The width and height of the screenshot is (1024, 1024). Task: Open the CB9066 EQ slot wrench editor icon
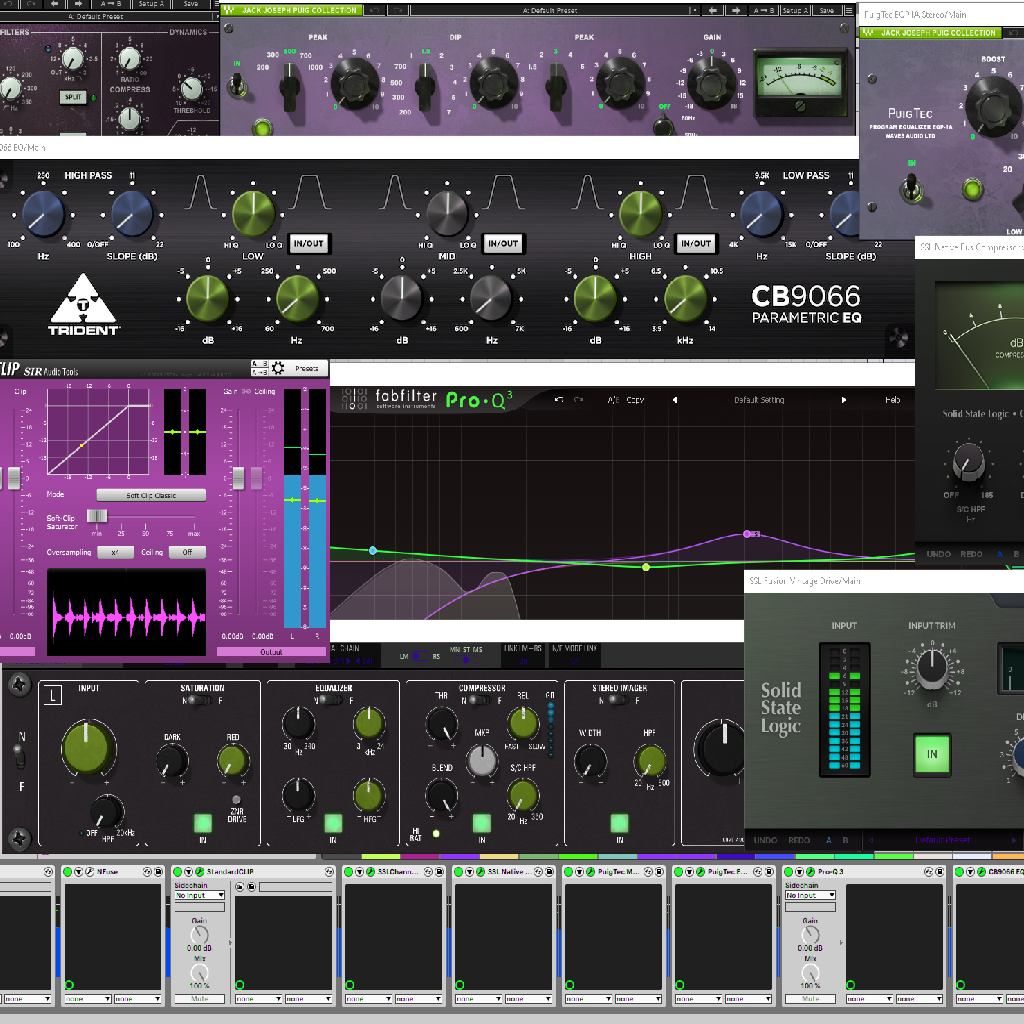pos(981,872)
